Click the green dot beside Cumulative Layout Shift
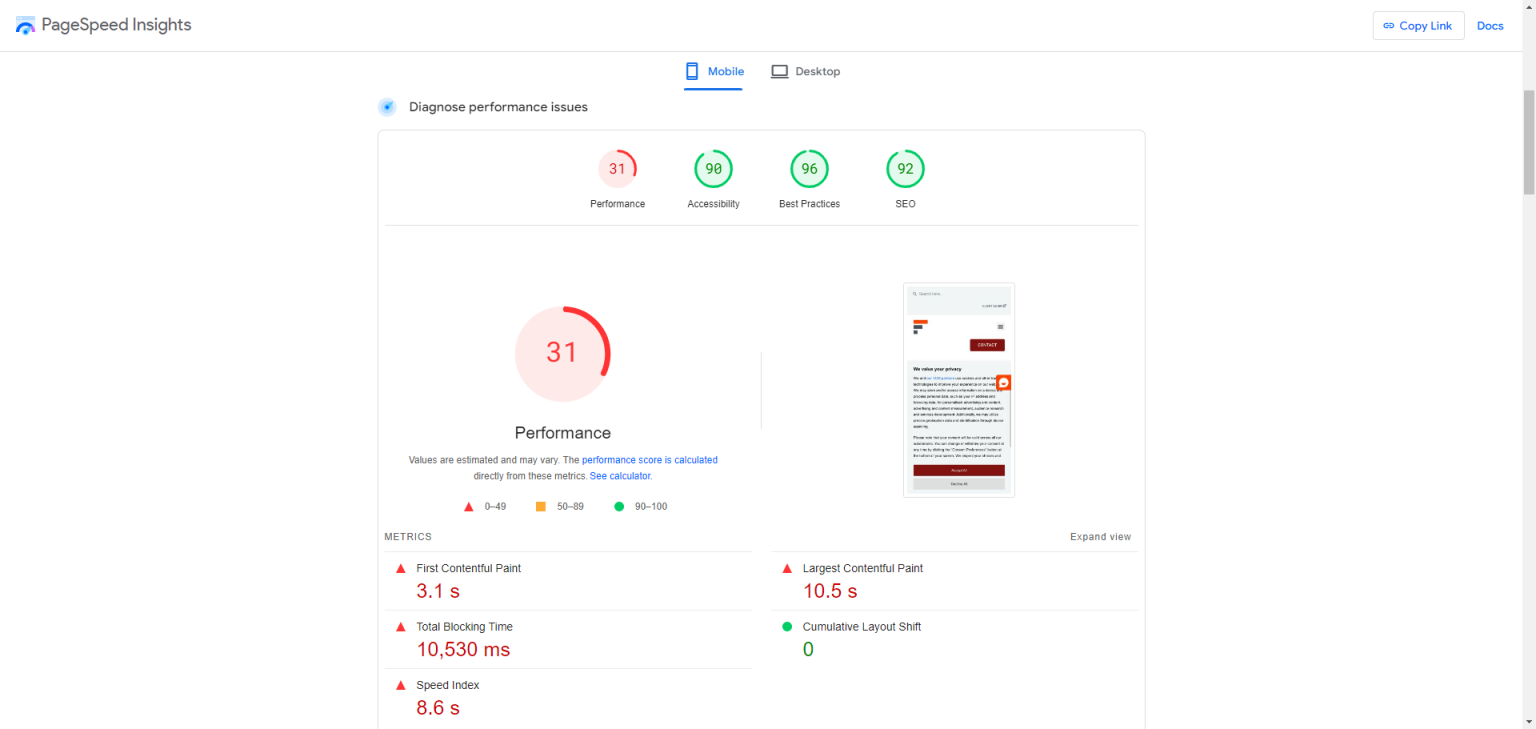The height and width of the screenshot is (729, 1536). tap(787, 627)
